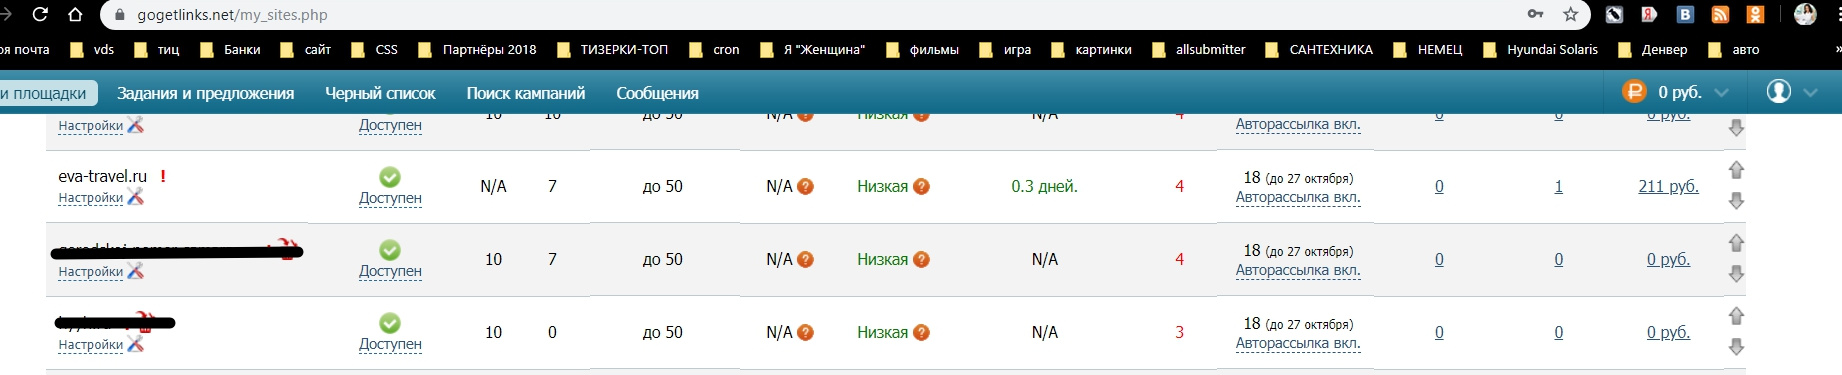Click Авторассылка вкл. in eva-travel.ru row
This screenshot has width=1842, height=375.
(1298, 197)
